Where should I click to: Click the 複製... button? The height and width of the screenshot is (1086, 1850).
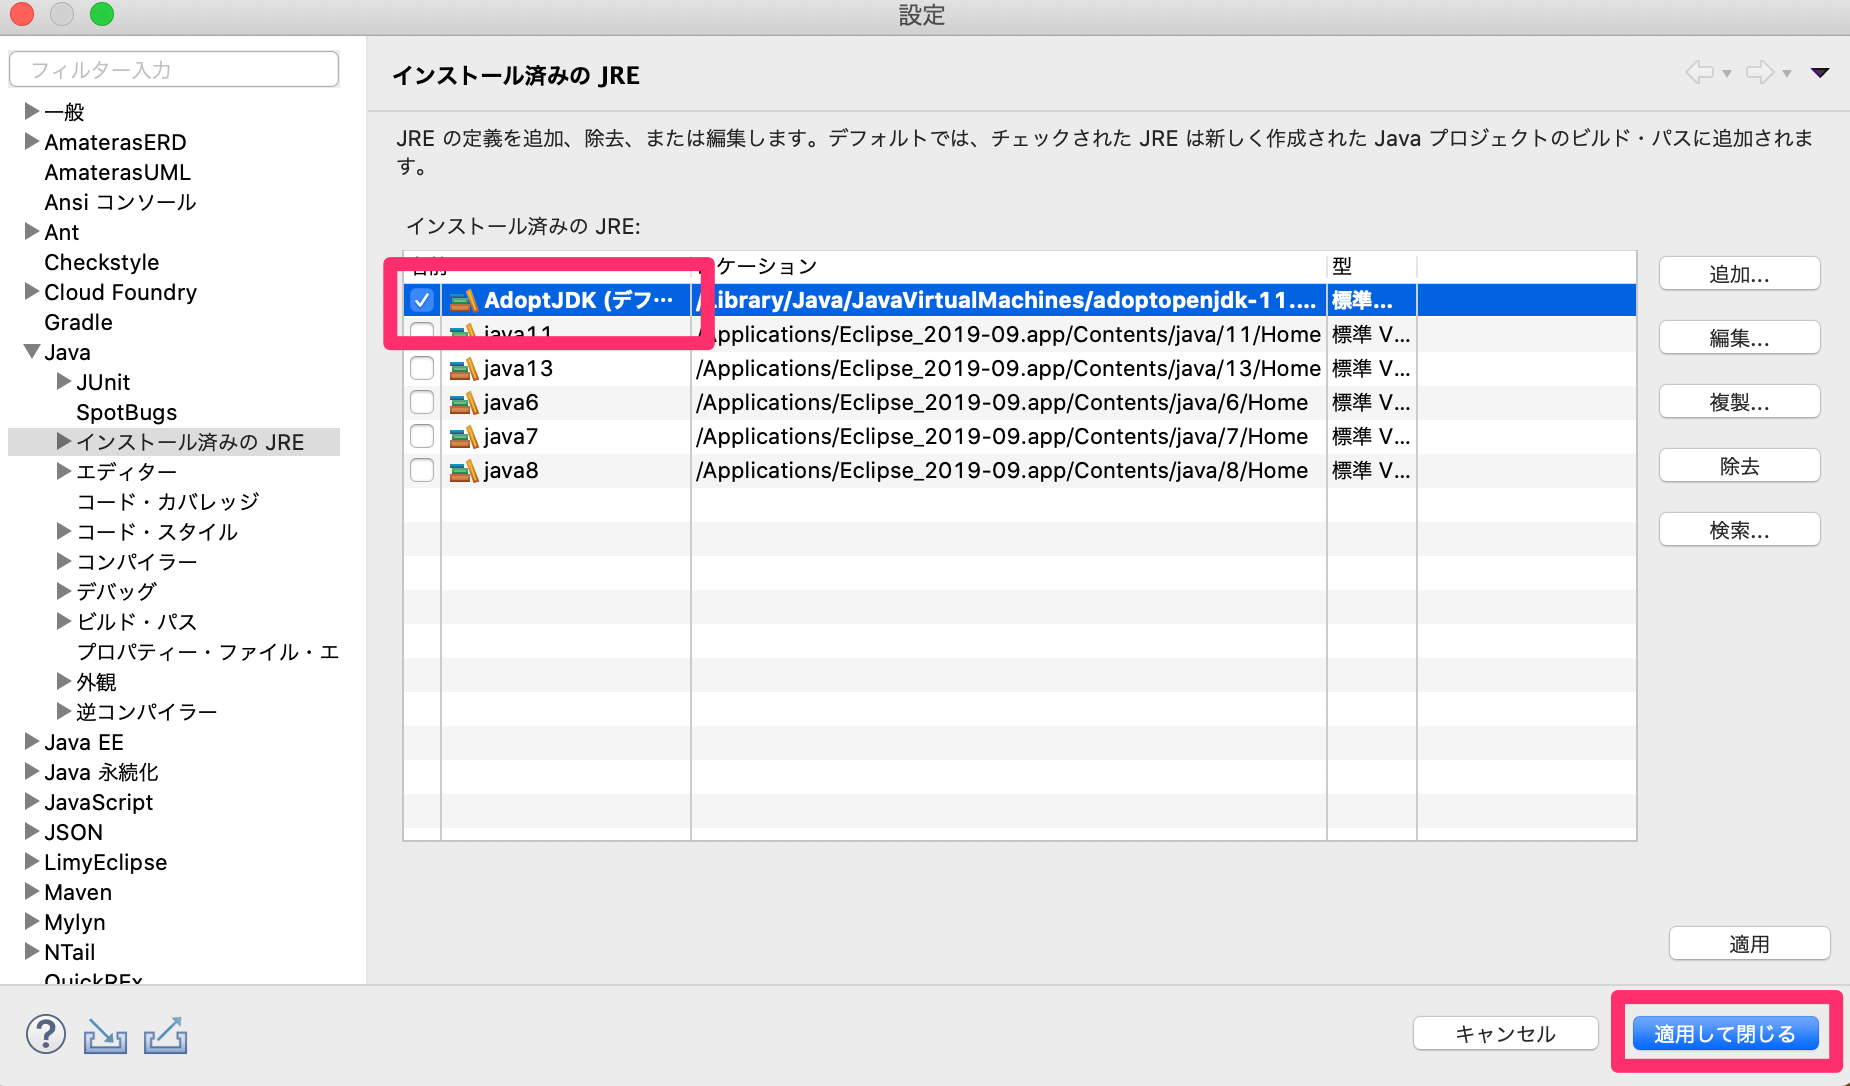point(1739,402)
